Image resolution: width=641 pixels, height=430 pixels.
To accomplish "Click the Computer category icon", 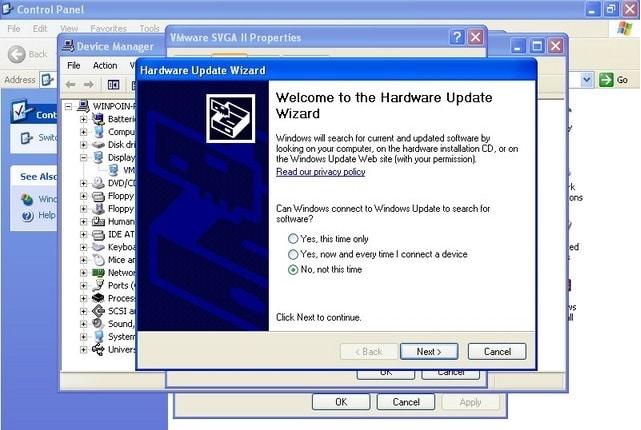I will point(98,132).
